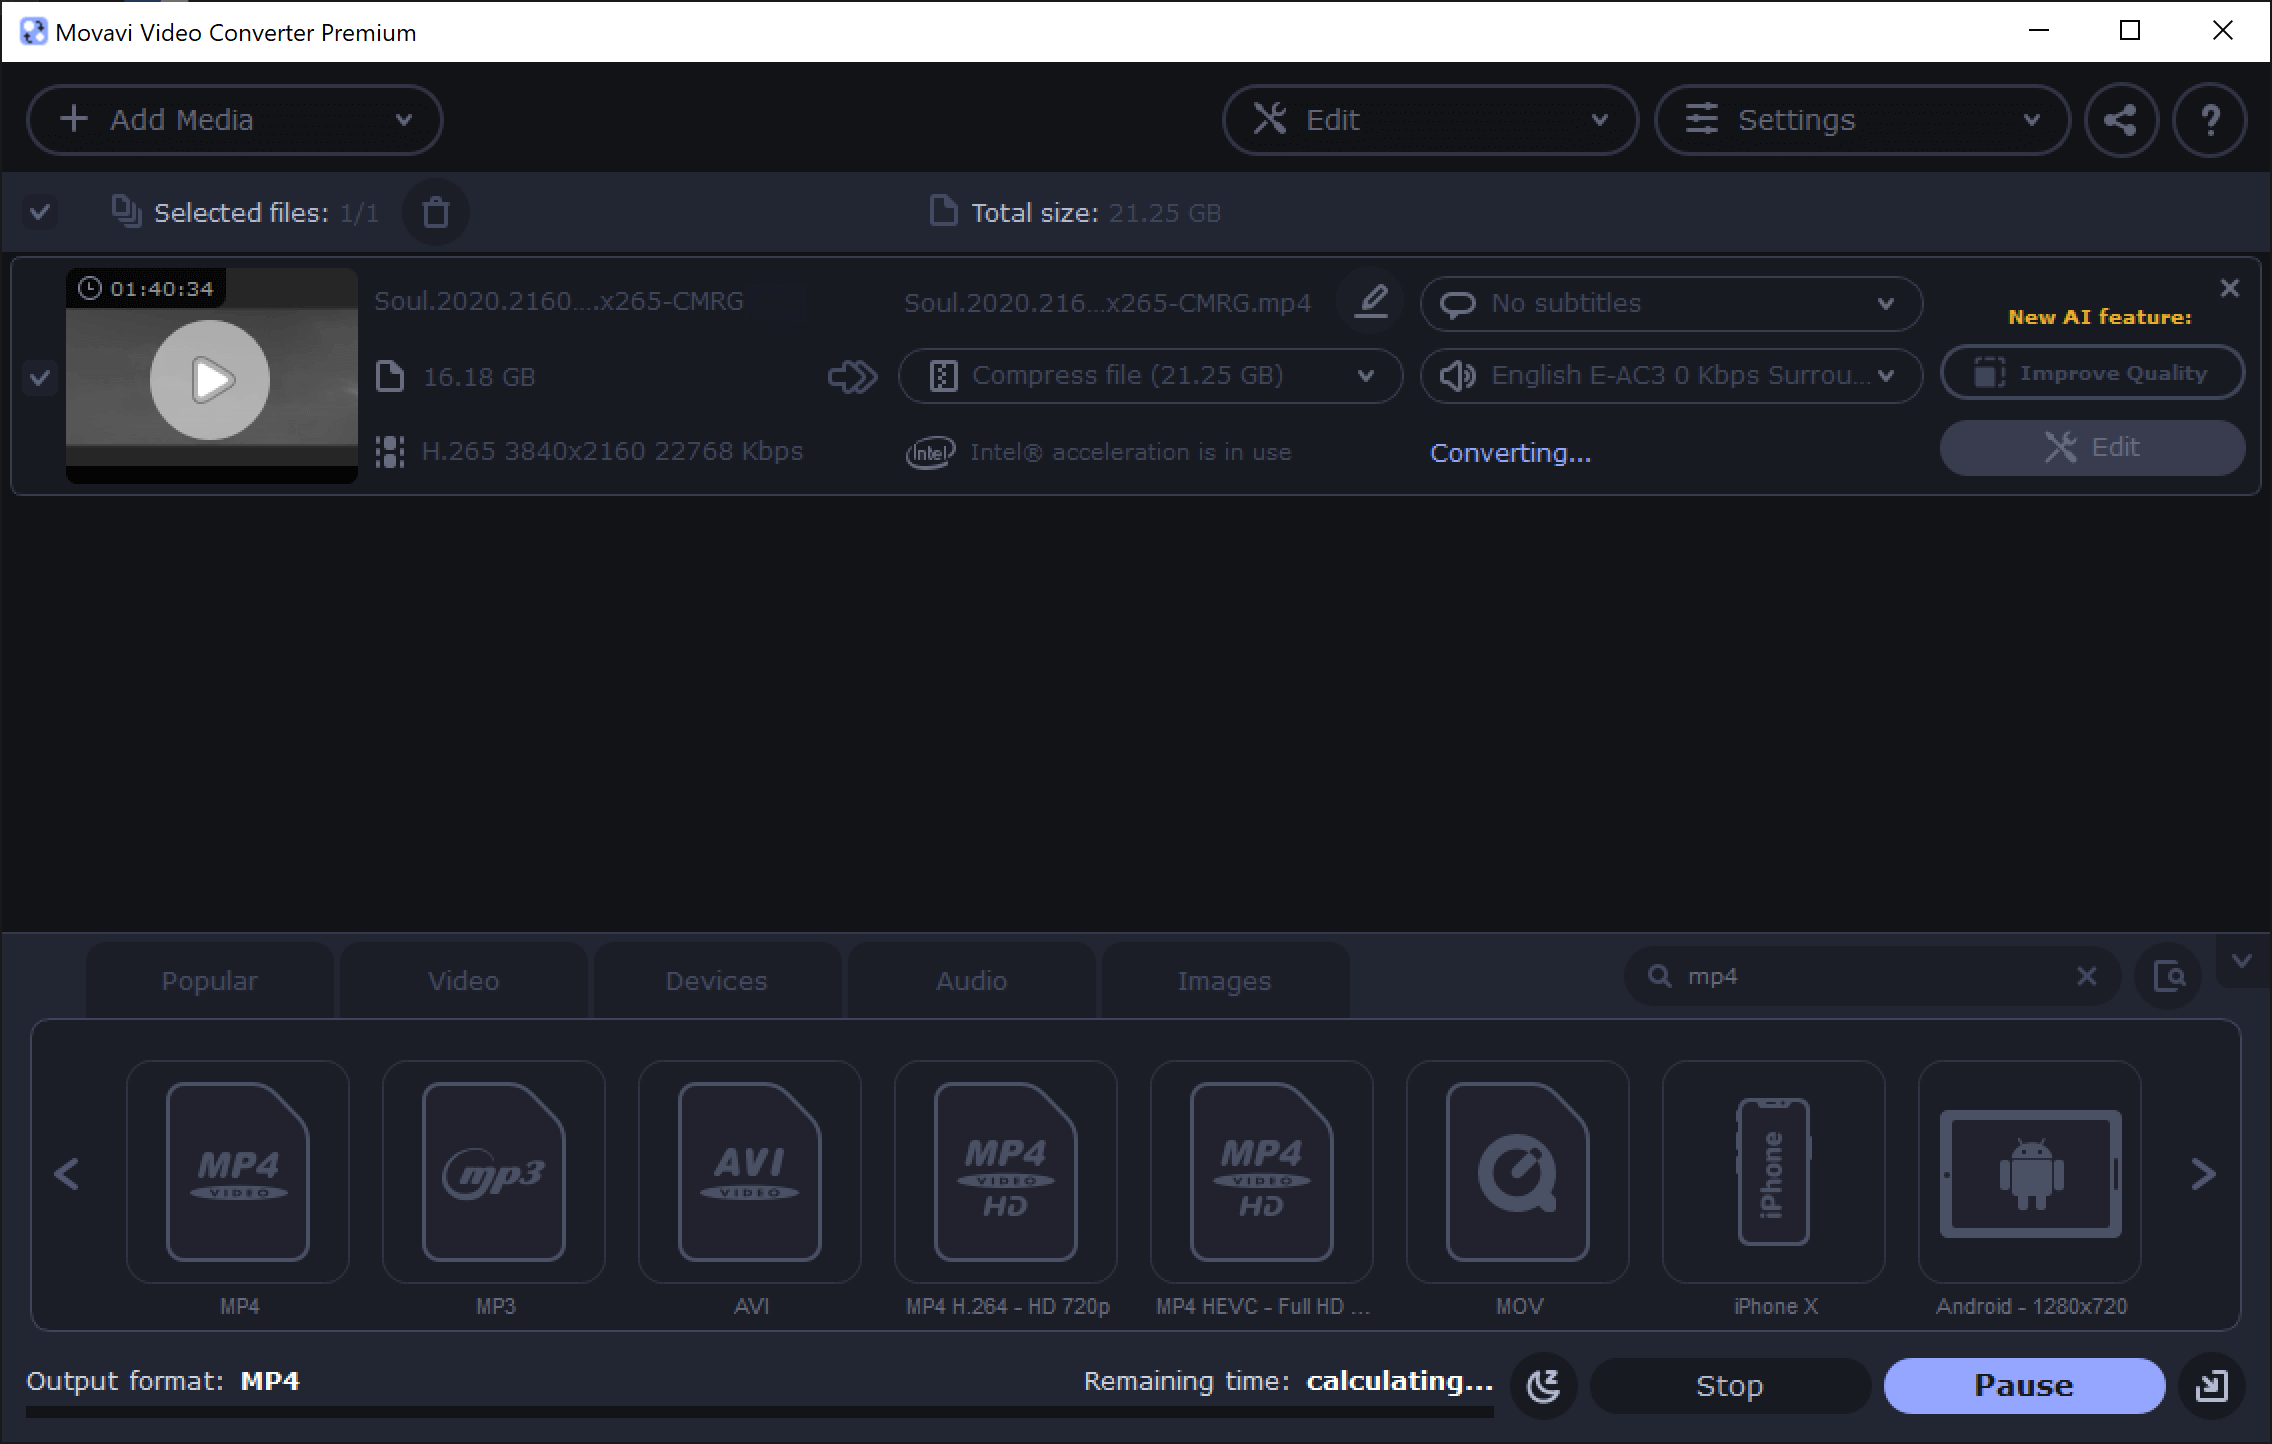
Task: Open device detection icon beside search
Action: click(2169, 976)
